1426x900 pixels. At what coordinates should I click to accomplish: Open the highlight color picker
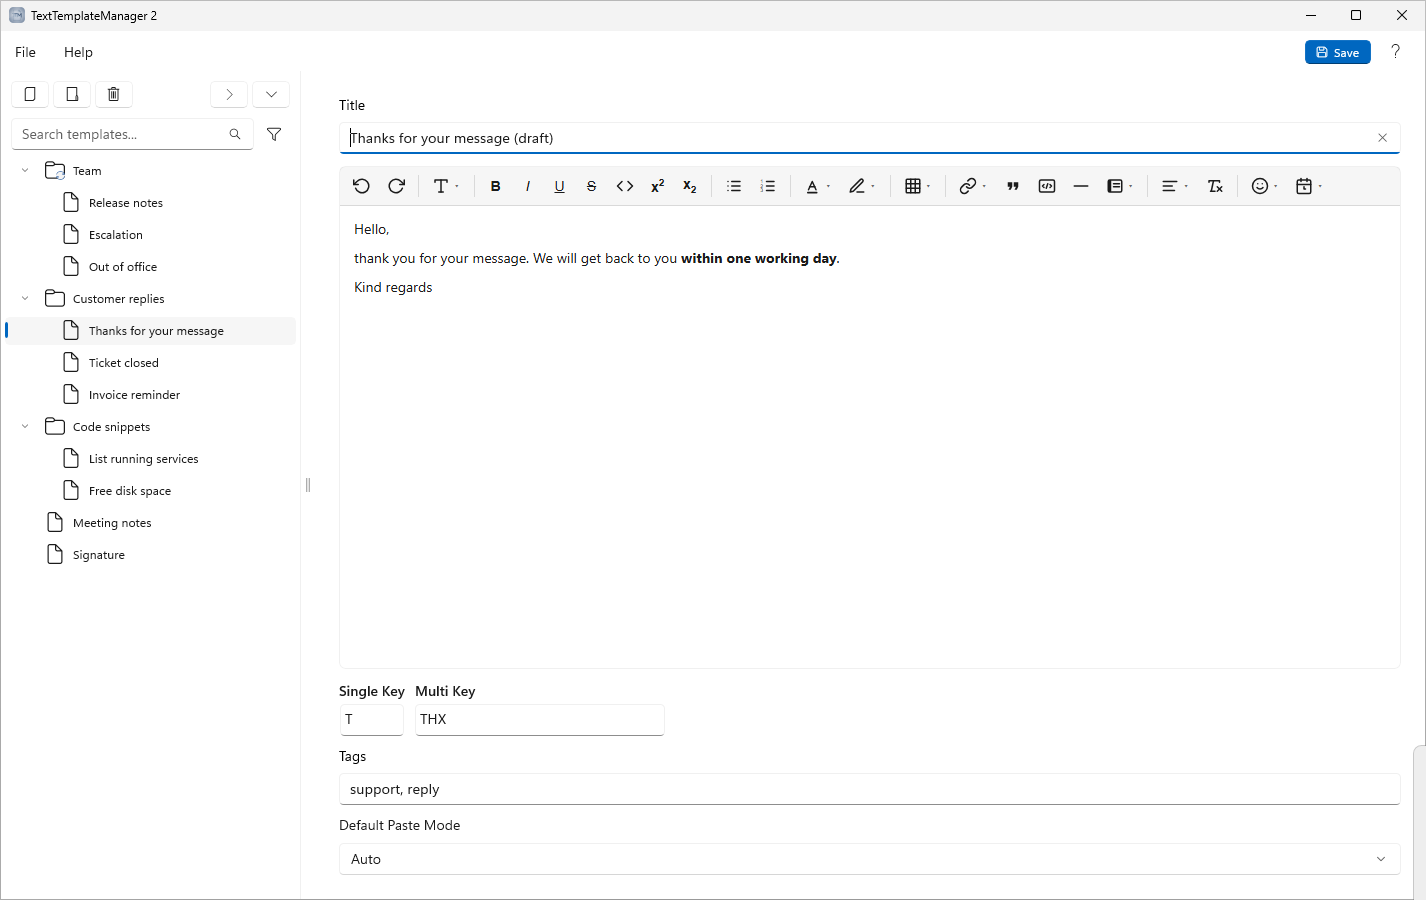[x=862, y=186]
